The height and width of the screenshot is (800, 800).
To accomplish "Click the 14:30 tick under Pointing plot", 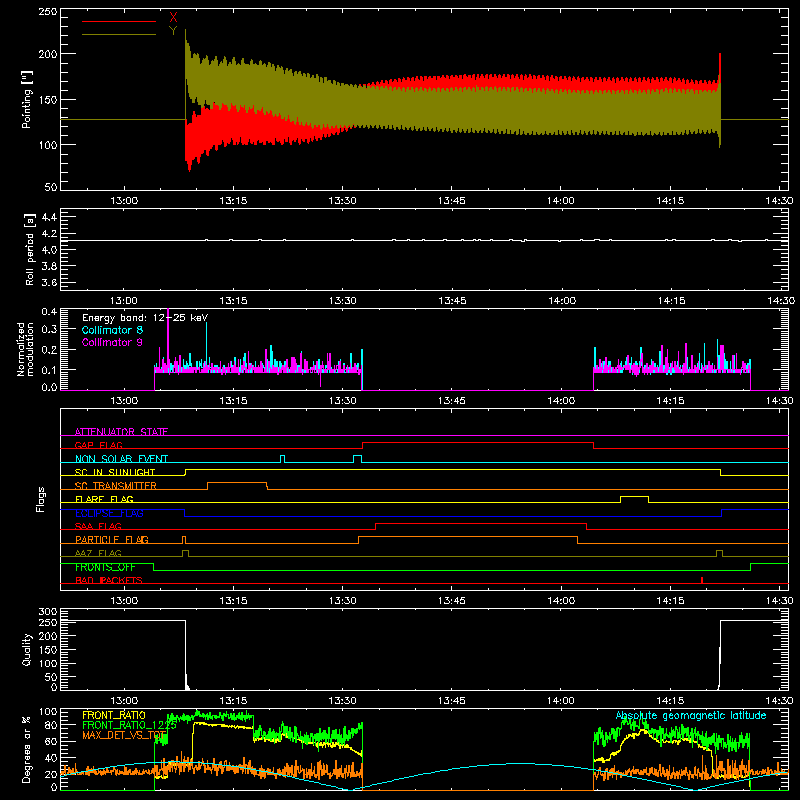I will coord(779,201).
